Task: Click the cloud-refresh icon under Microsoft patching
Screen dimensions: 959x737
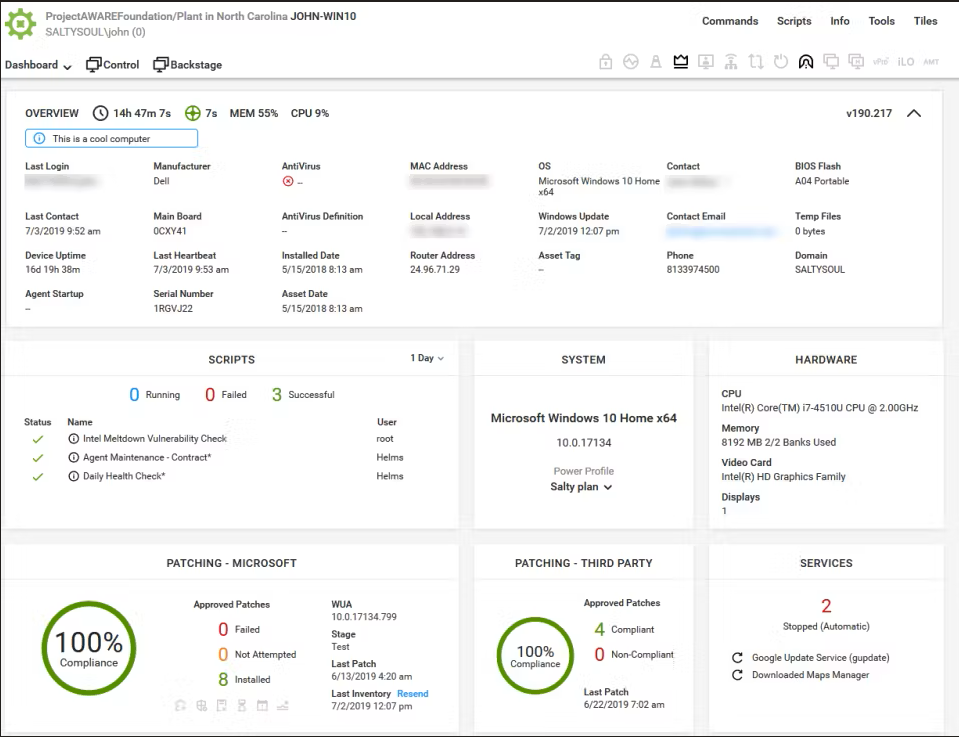Action: pos(180,706)
